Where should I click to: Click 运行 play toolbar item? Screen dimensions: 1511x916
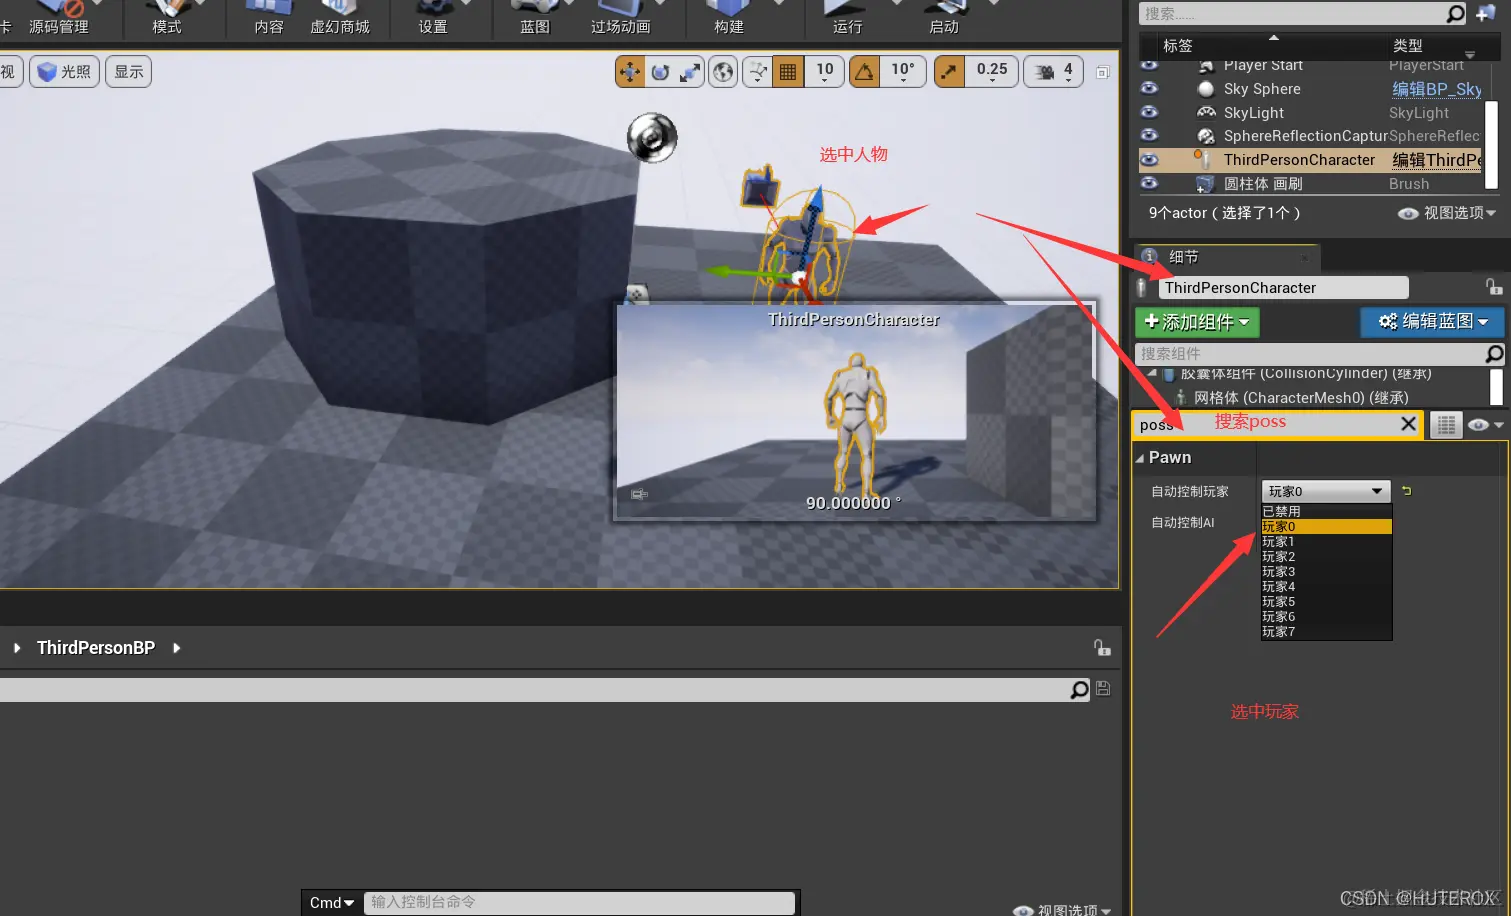point(847,20)
